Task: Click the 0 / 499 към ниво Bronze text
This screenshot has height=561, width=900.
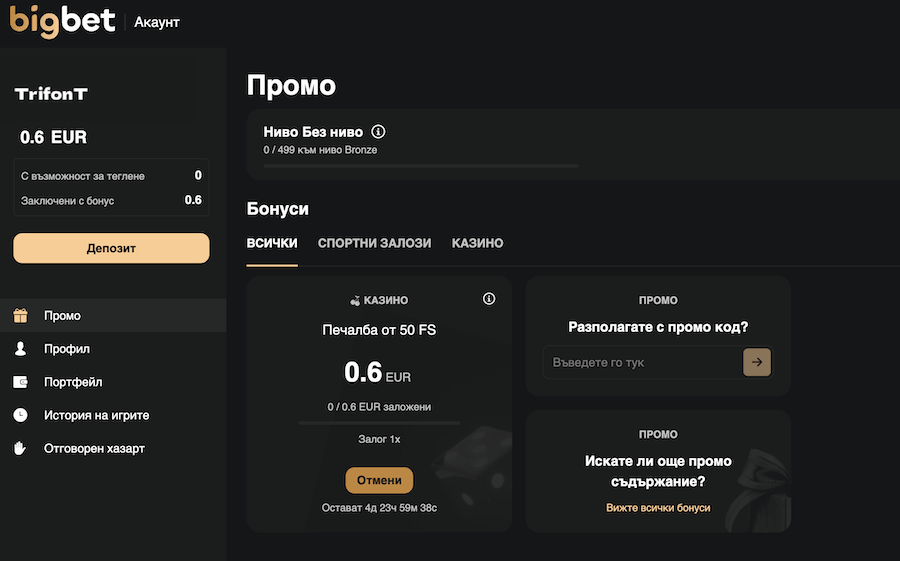Action: 320,150
